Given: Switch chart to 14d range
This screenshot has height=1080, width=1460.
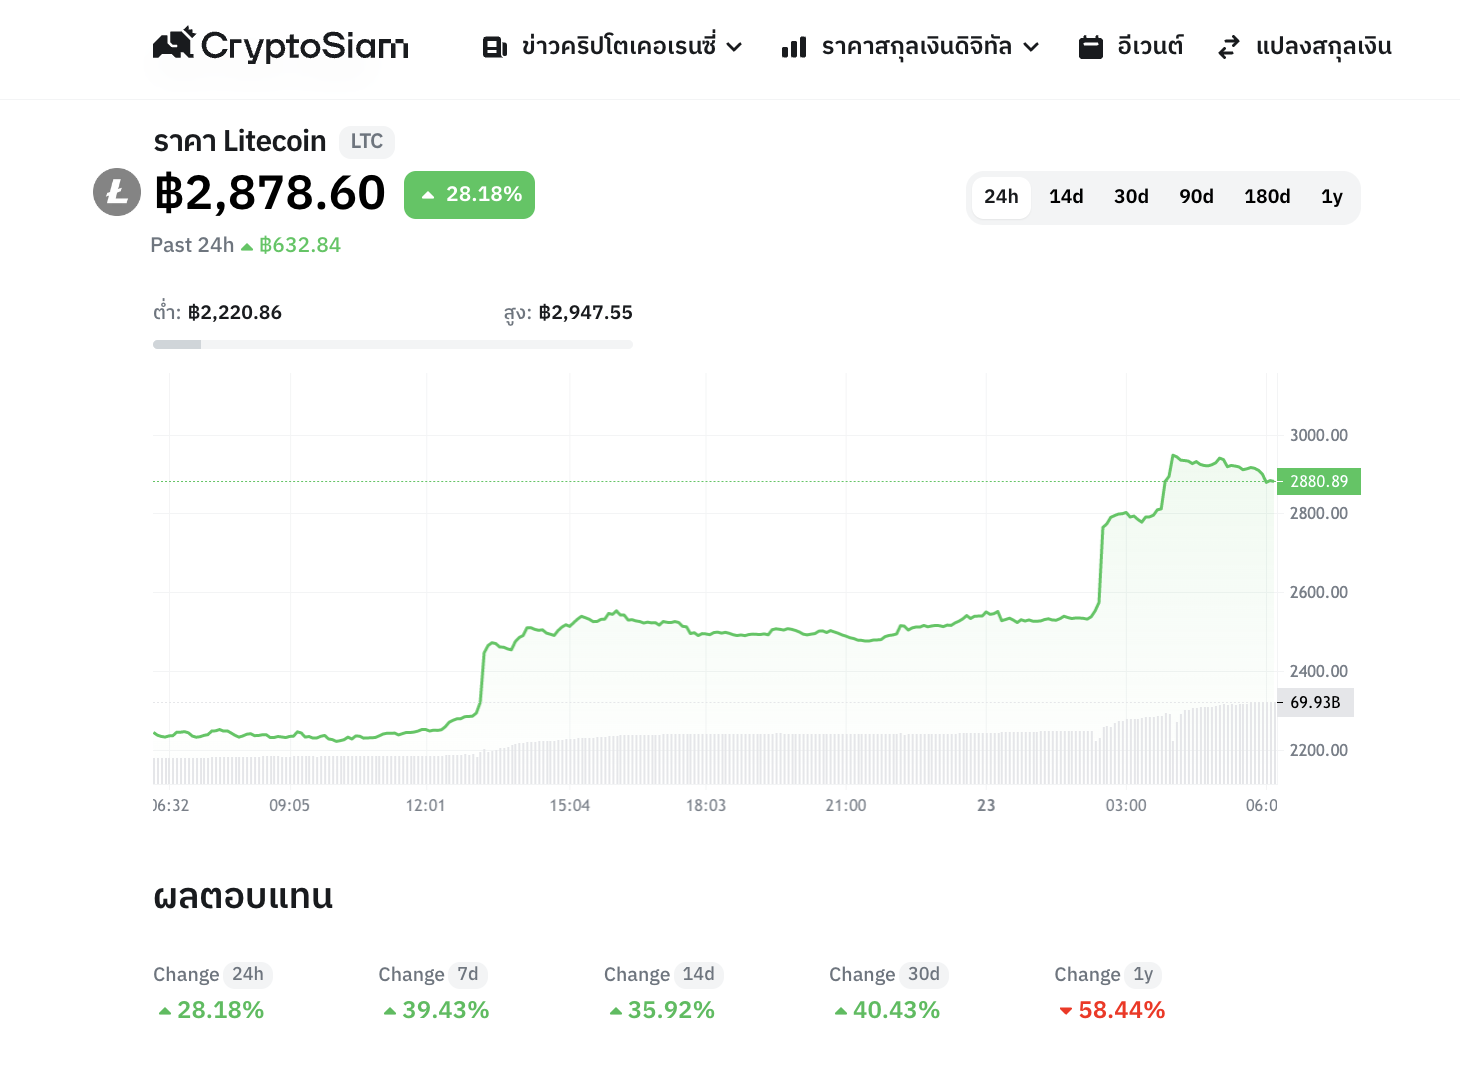Looking at the screenshot, I should [x=1066, y=197].
